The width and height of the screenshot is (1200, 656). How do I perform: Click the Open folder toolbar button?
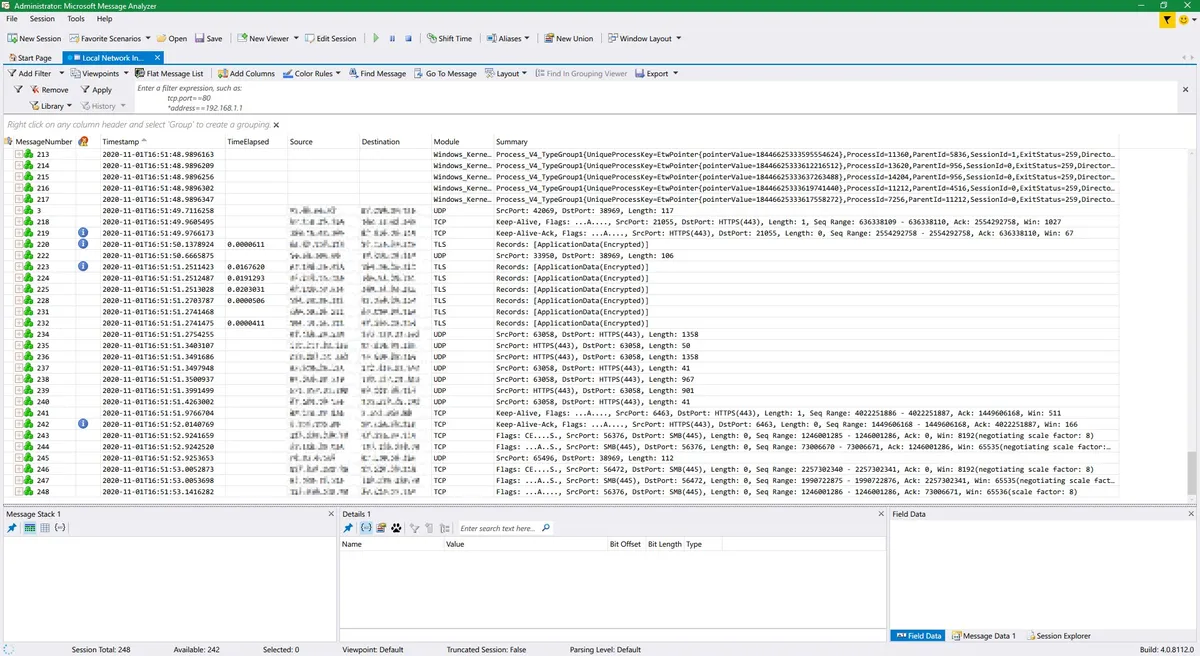click(171, 38)
